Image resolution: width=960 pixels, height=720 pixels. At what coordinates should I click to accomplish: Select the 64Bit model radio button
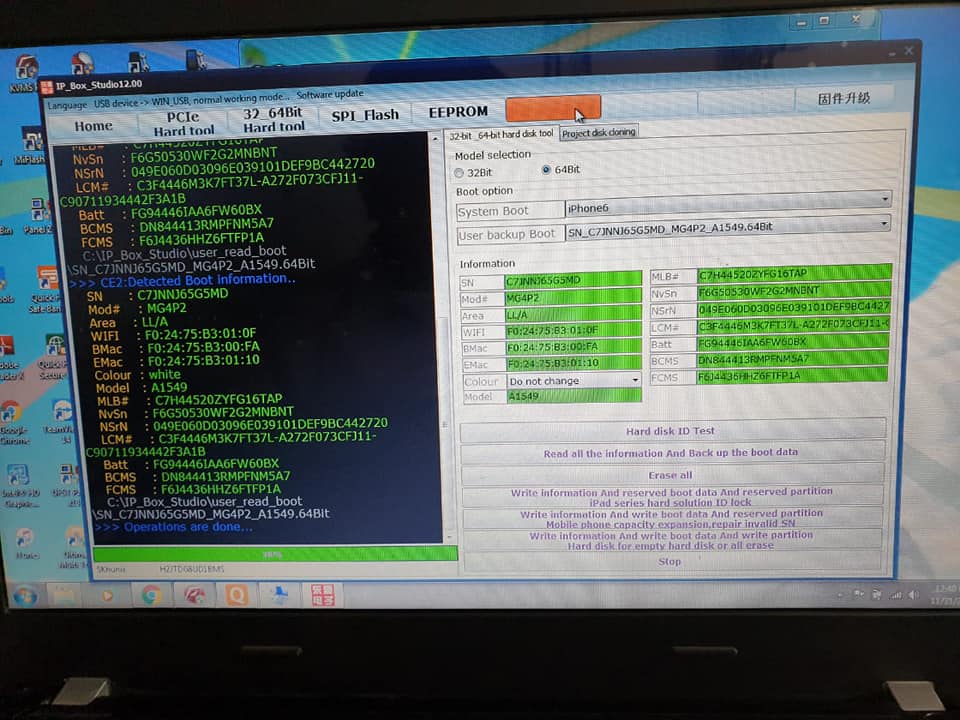click(546, 170)
